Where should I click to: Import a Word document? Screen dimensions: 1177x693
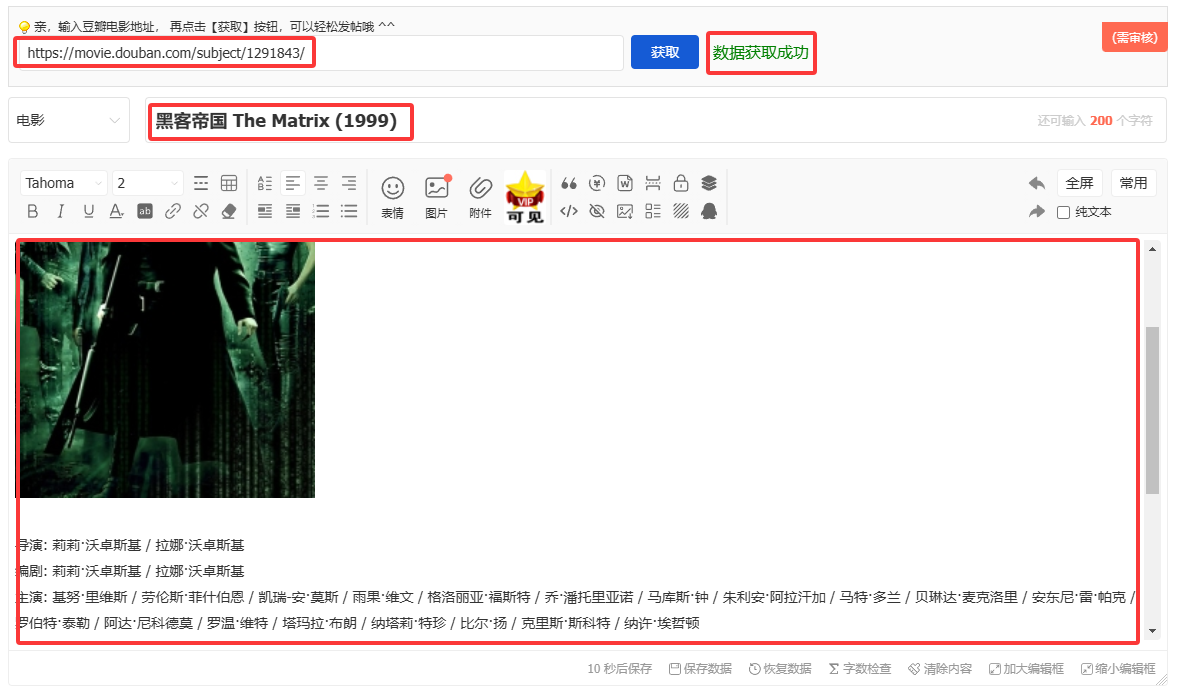(625, 183)
